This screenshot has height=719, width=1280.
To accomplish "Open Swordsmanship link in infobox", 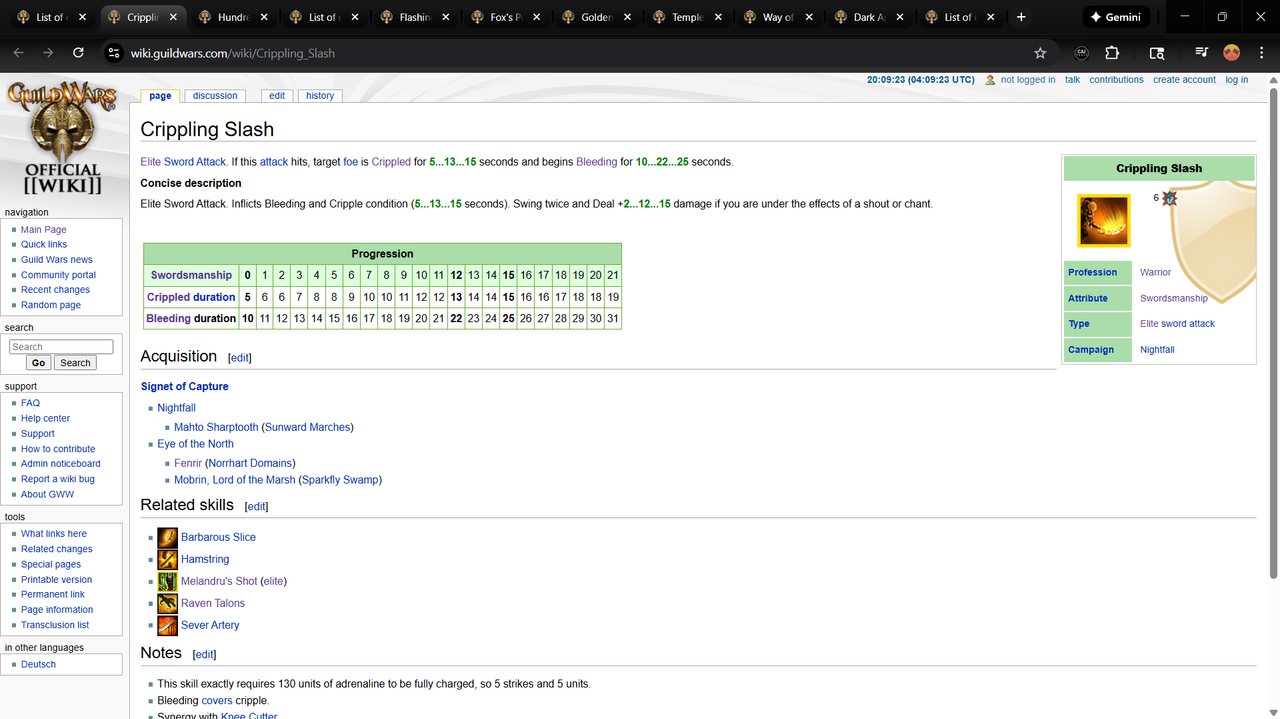I will pyautogui.click(x=1174, y=298).
